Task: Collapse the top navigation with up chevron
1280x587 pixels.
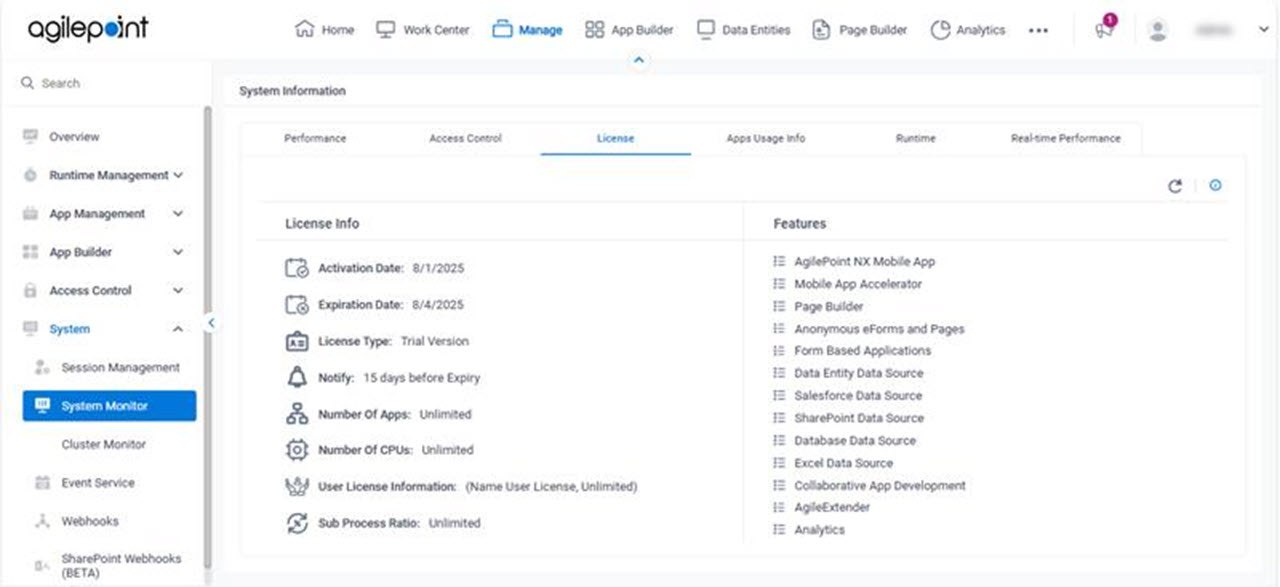Action: tap(640, 61)
